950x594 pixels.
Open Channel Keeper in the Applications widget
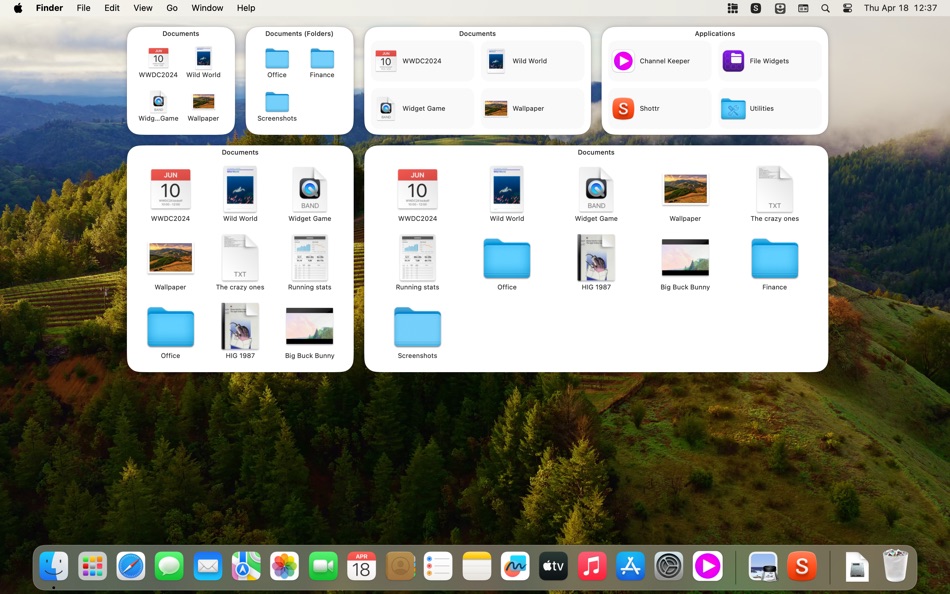tap(657, 61)
